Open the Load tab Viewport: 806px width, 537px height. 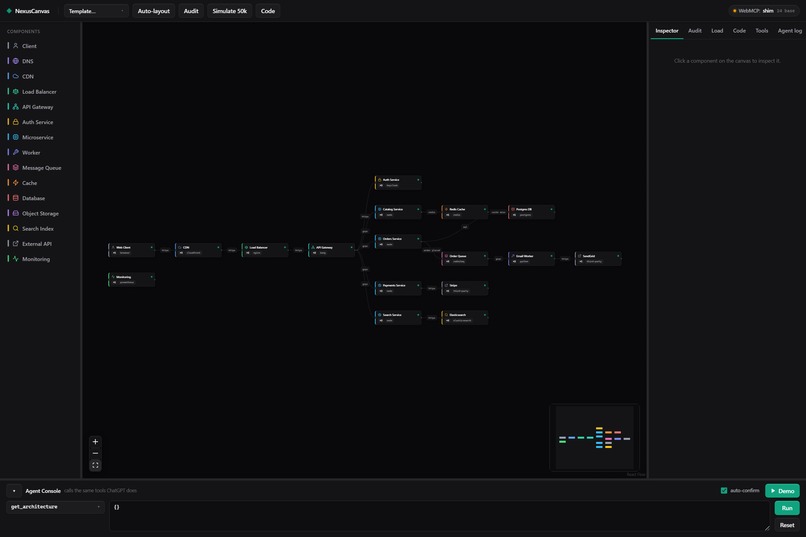tap(717, 31)
